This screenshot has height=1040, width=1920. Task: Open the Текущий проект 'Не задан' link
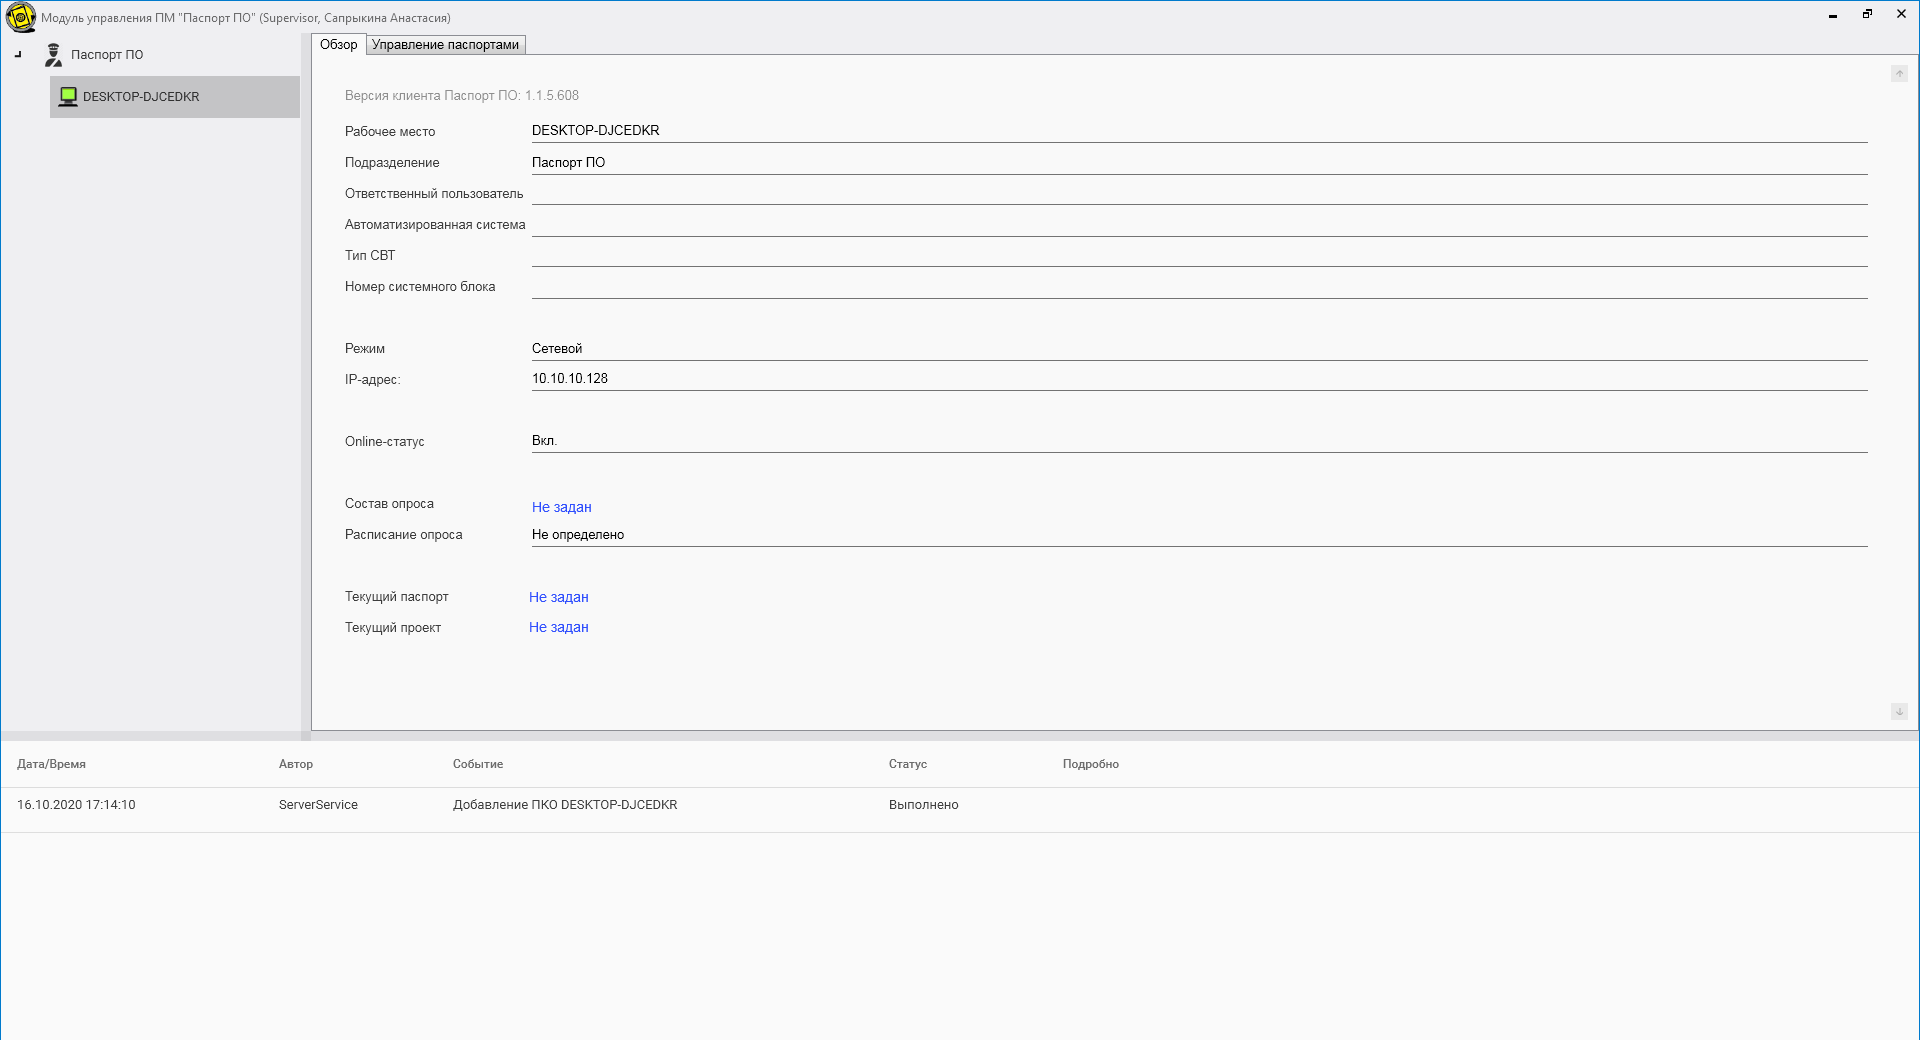tap(558, 627)
